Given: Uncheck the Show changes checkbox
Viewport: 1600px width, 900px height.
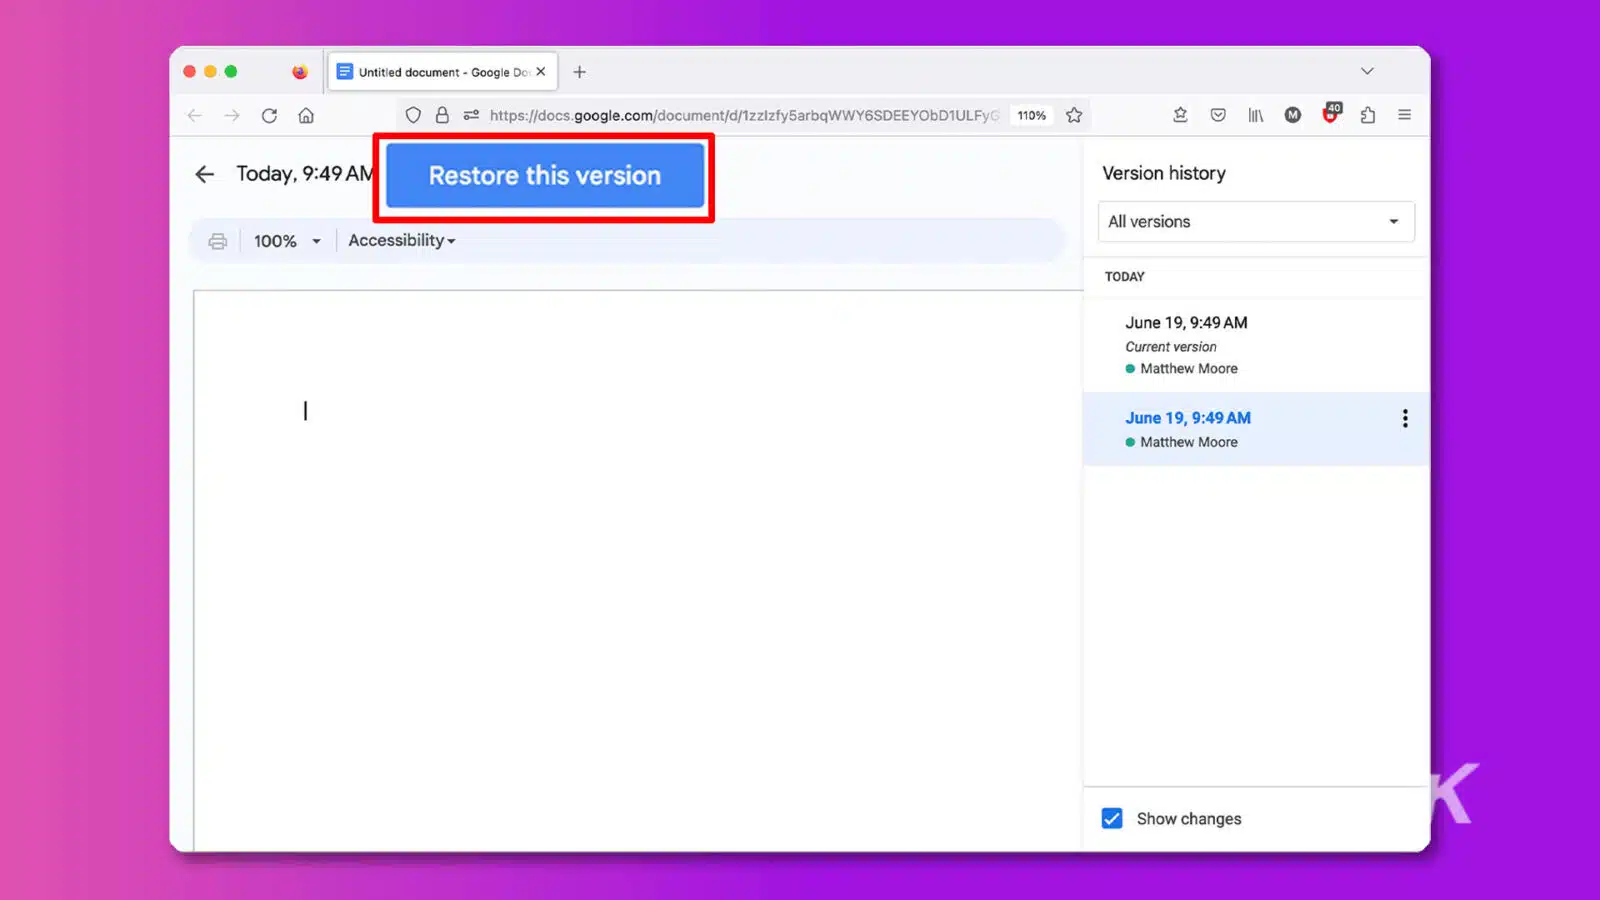Looking at the screenshot, I should pyautogui.click(x=1111, y=818).
